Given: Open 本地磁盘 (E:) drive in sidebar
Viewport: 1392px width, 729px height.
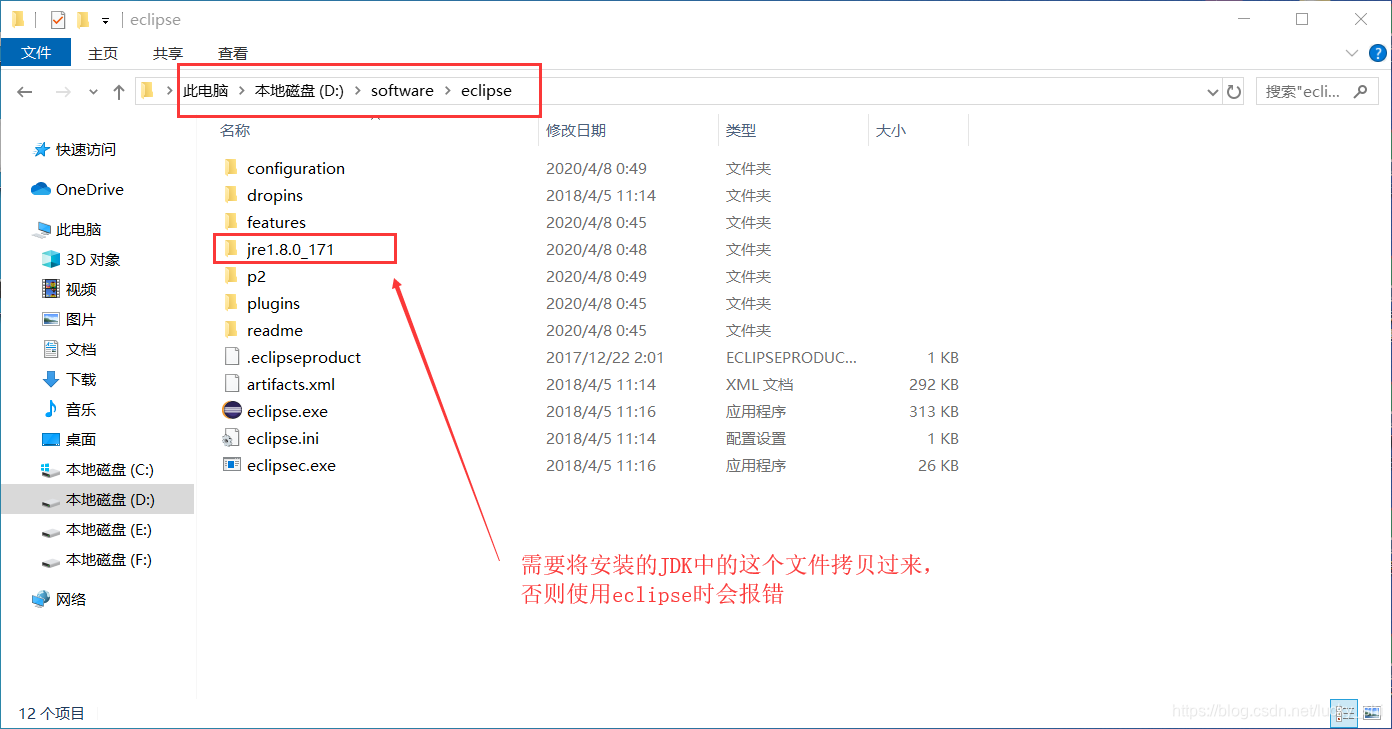Looking at the screenshot, I should point(97,529).
